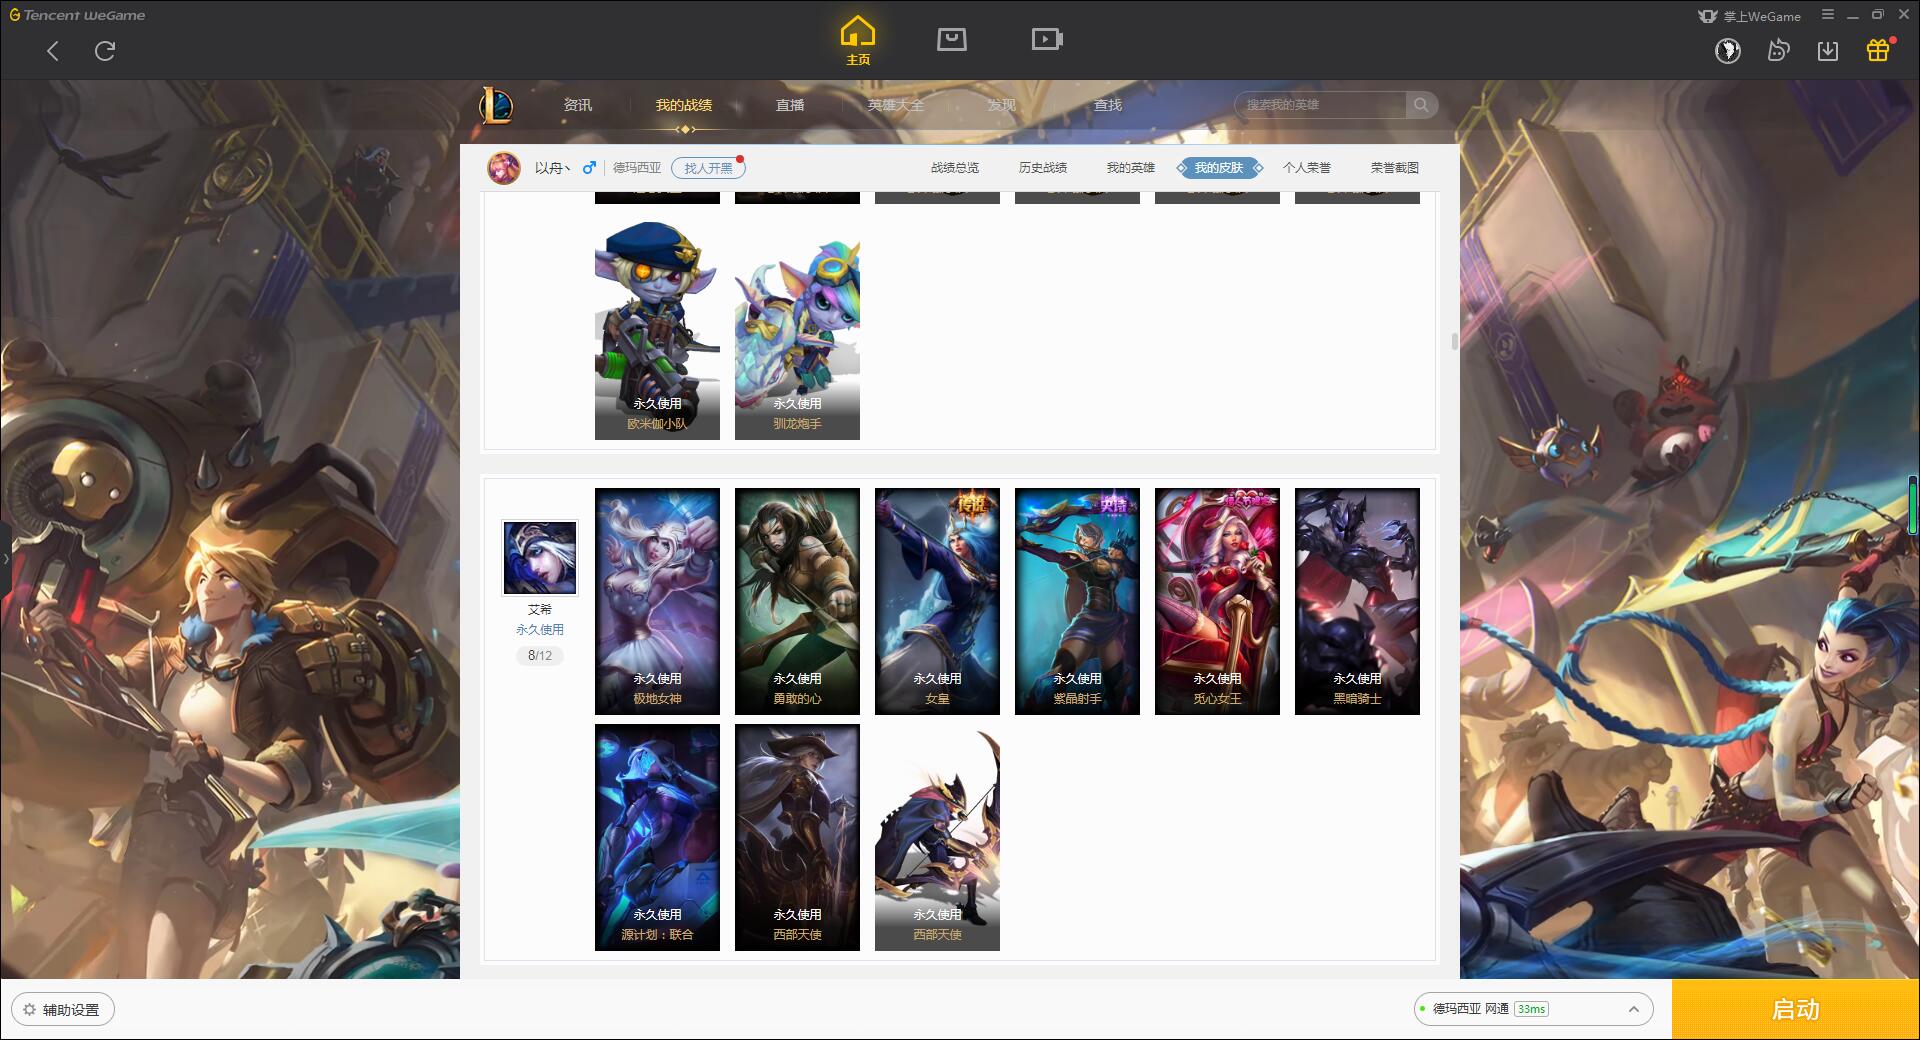Open the round profile avatar icon top right
The image size is (1920, 1040).
click(1728, 50)
